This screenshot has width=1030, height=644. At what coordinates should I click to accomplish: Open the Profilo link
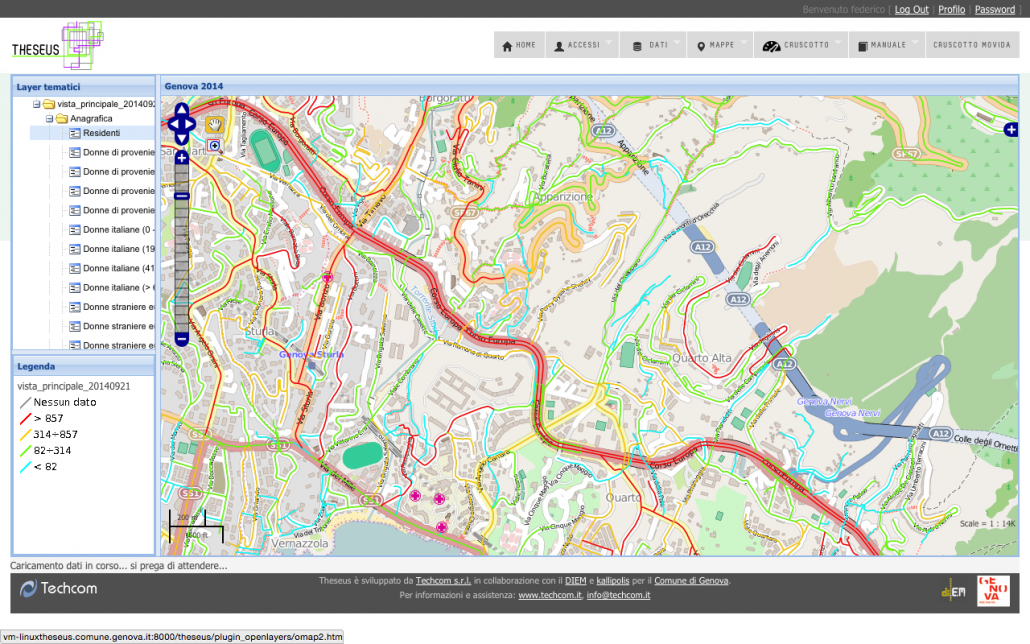click(951, 9)
